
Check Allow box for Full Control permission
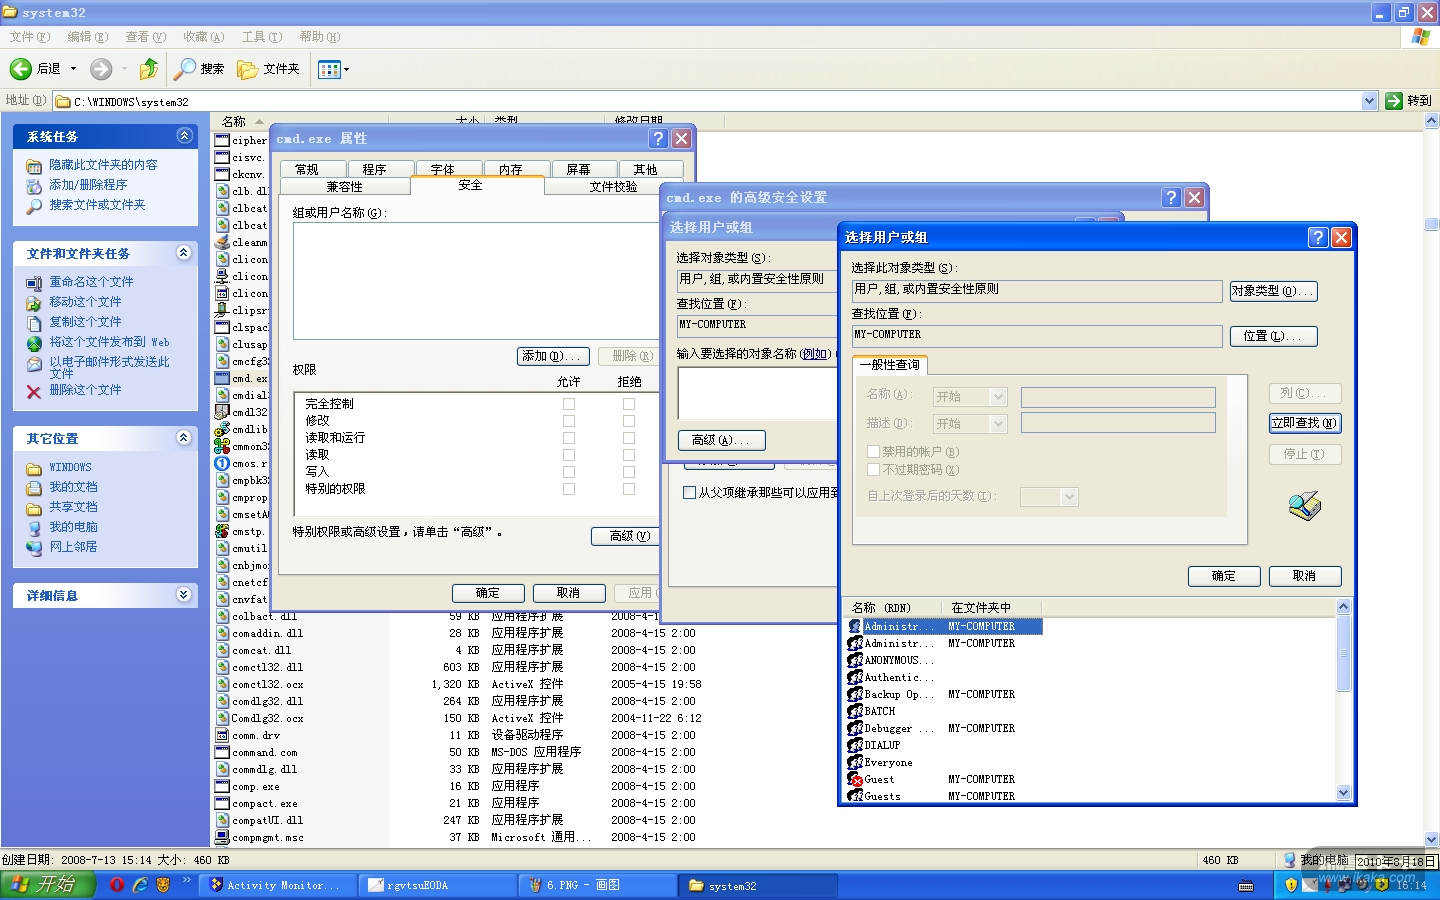point(569,404)
